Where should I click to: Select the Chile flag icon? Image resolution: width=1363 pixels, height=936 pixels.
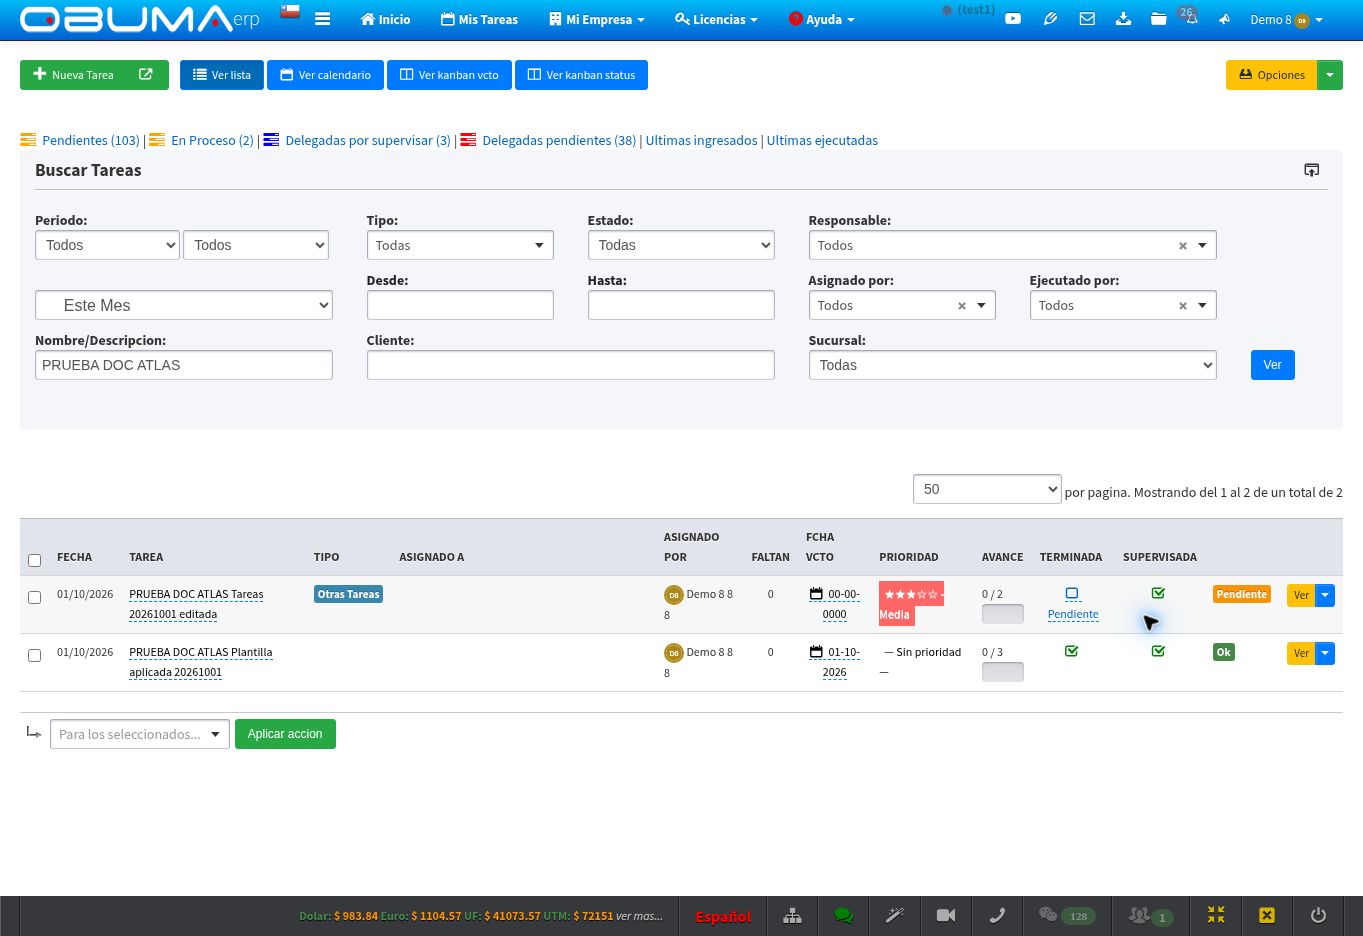coord(290,12)
